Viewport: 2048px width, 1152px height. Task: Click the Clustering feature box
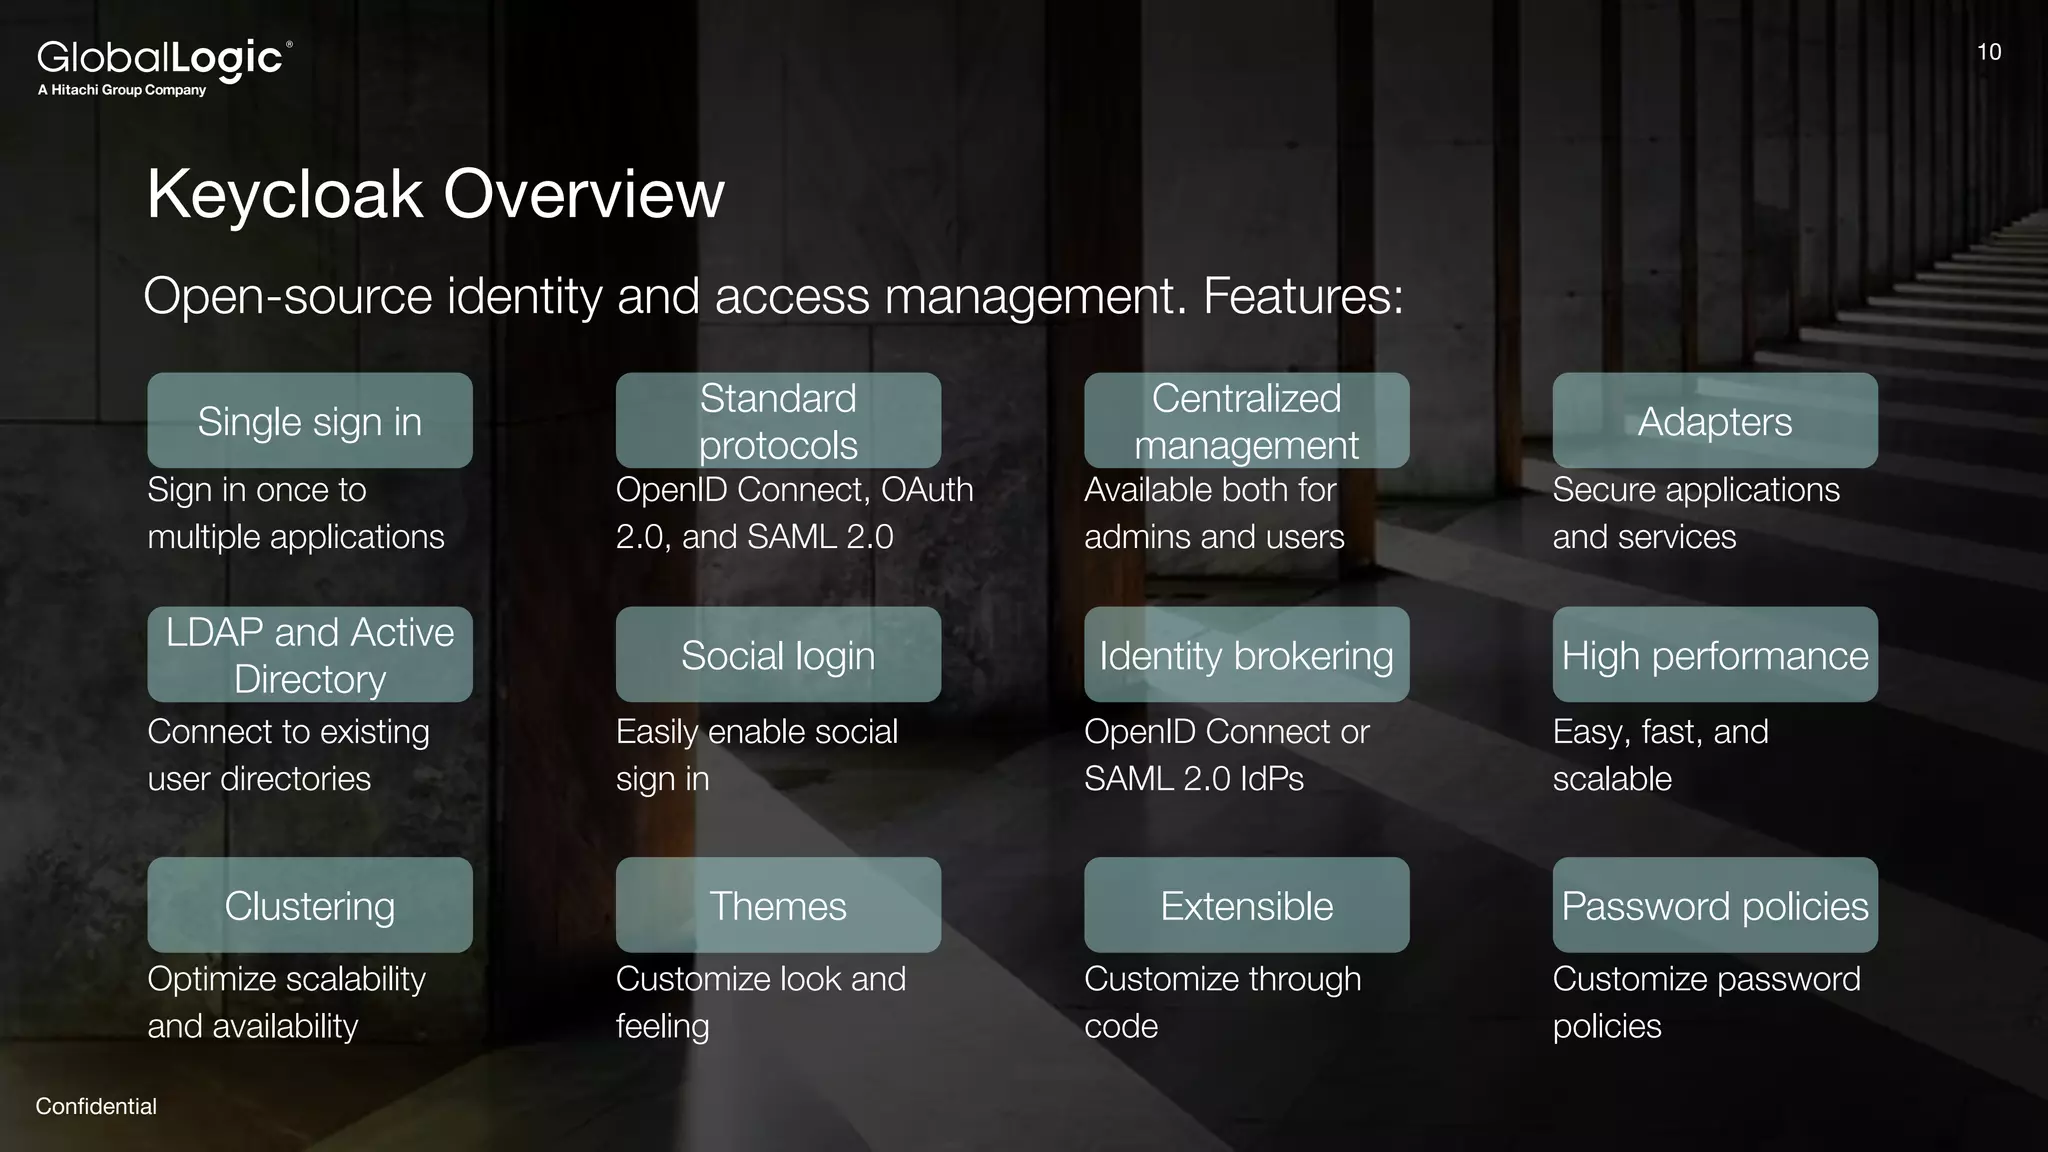tap(310, 905)
